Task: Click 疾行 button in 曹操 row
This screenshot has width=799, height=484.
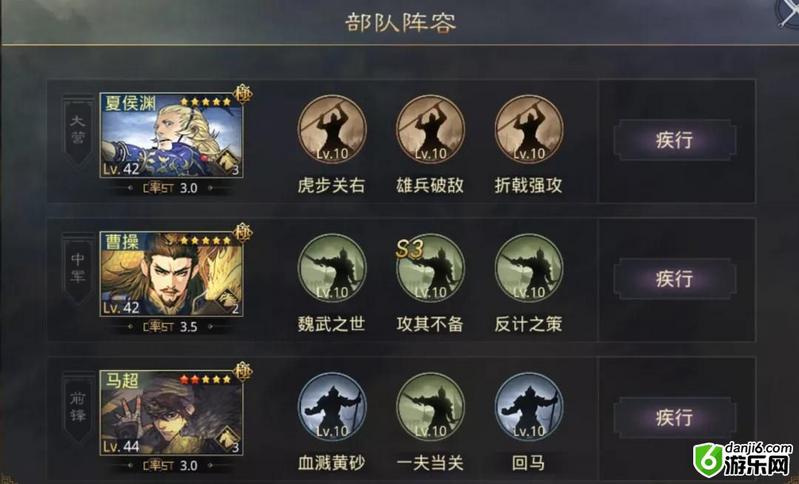Action: click(675, 279)
